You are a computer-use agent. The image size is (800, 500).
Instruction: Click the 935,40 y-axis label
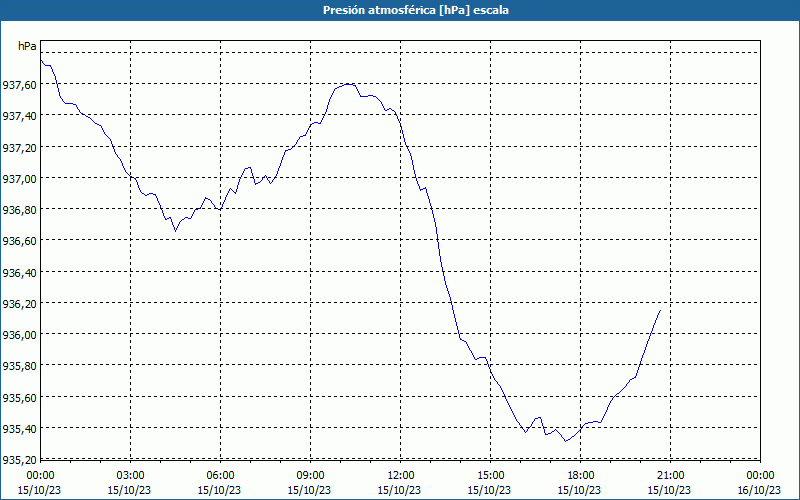pyautogui.click(x=20, y=429)
